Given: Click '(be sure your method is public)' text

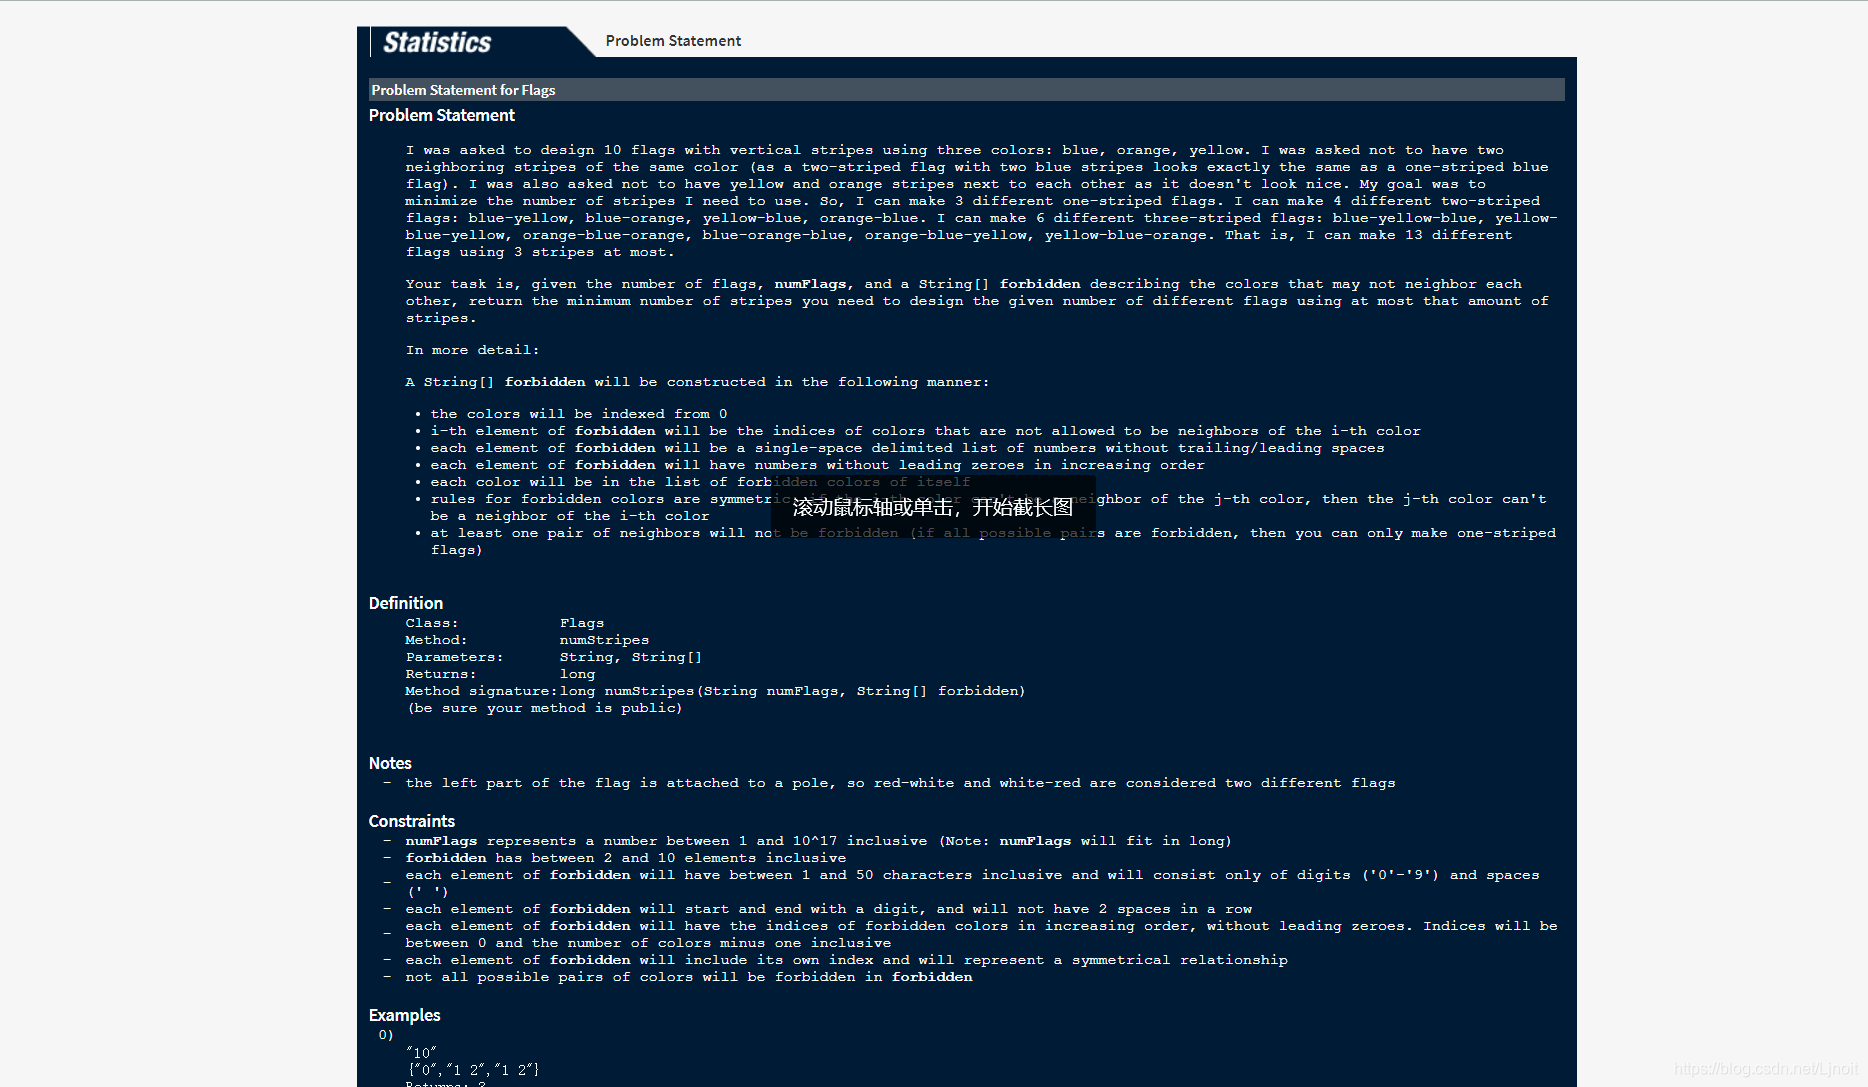Looking at the screenshot, I should [545, 708].
